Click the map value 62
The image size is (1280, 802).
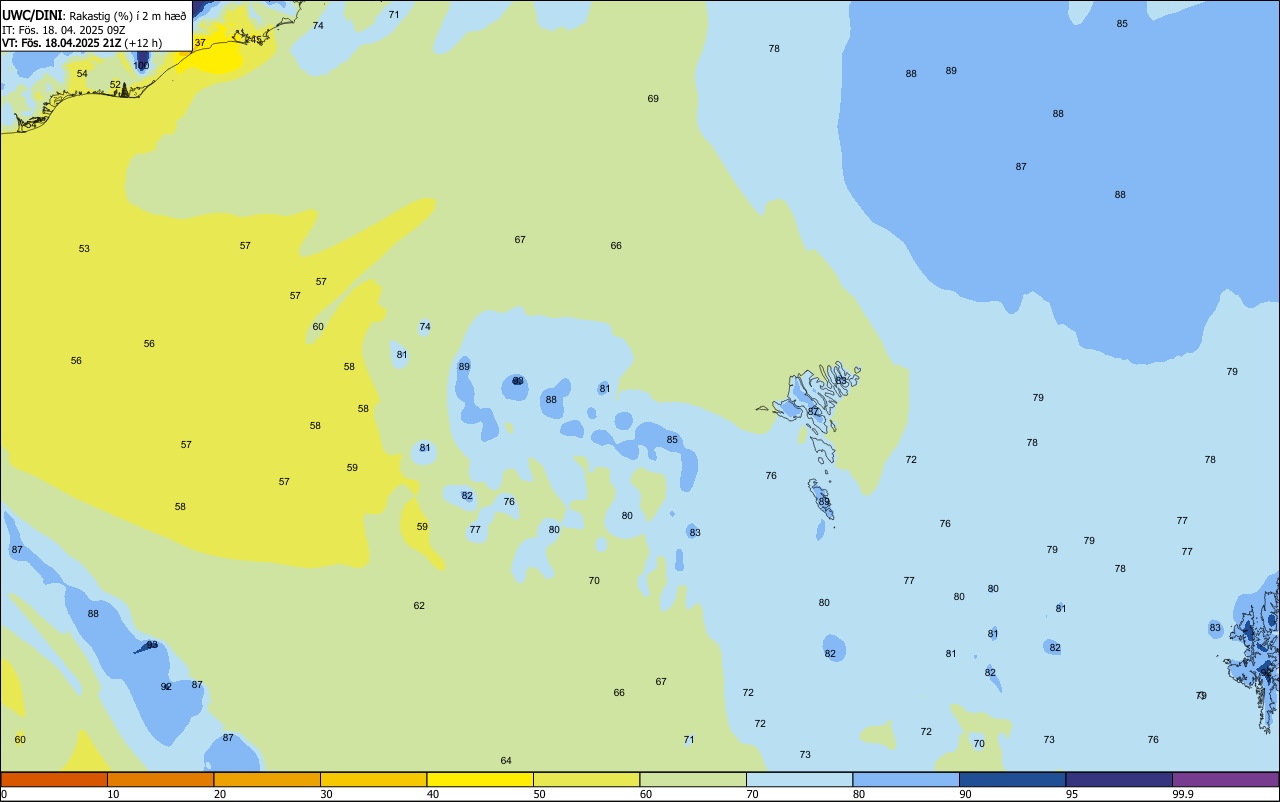tap(419, 606)
